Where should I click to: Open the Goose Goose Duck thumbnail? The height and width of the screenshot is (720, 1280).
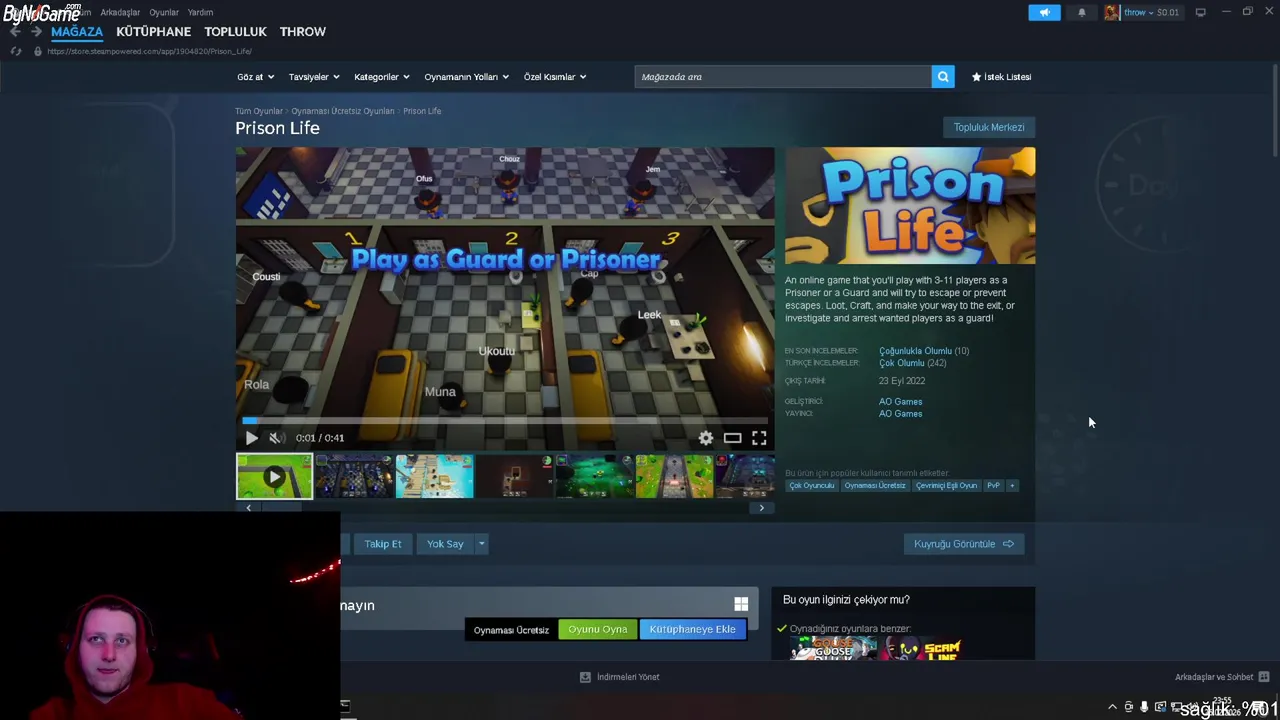pos(833,649)
